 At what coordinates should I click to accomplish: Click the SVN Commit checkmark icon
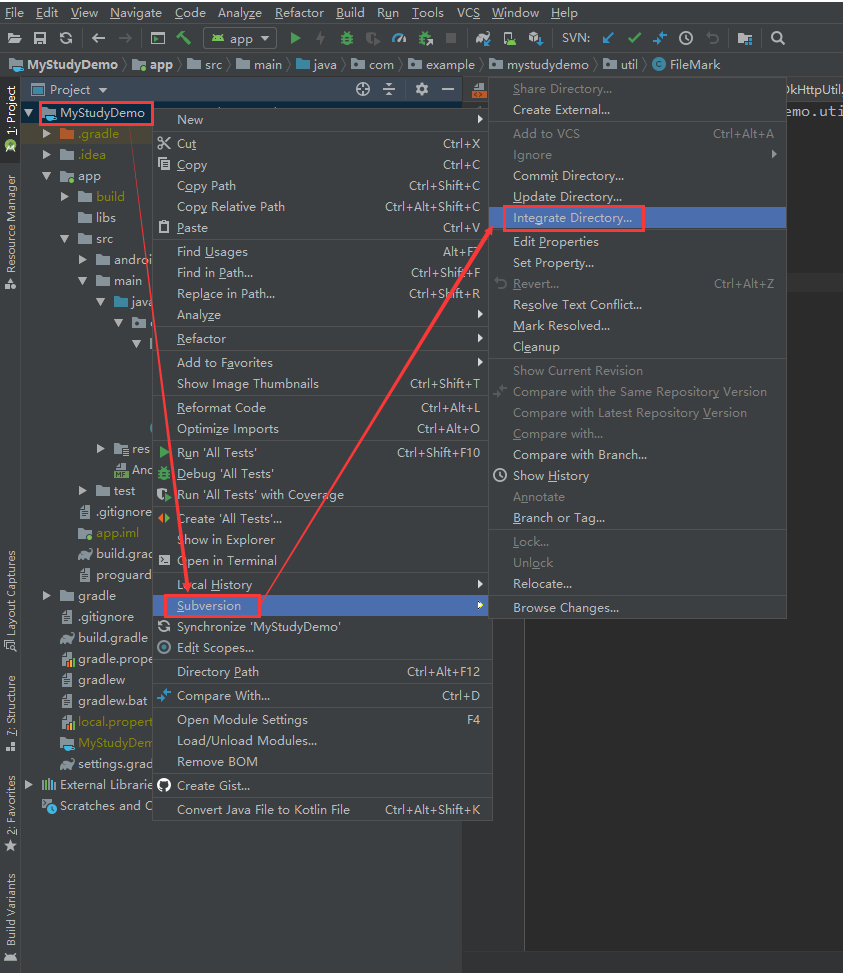click(x=634, y=38)
